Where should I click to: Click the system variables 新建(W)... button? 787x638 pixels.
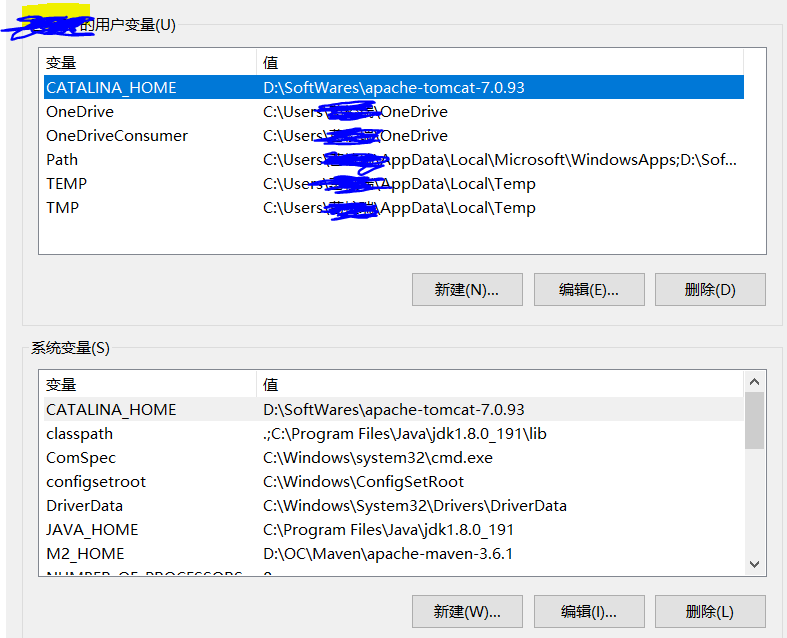coord(467,611)
